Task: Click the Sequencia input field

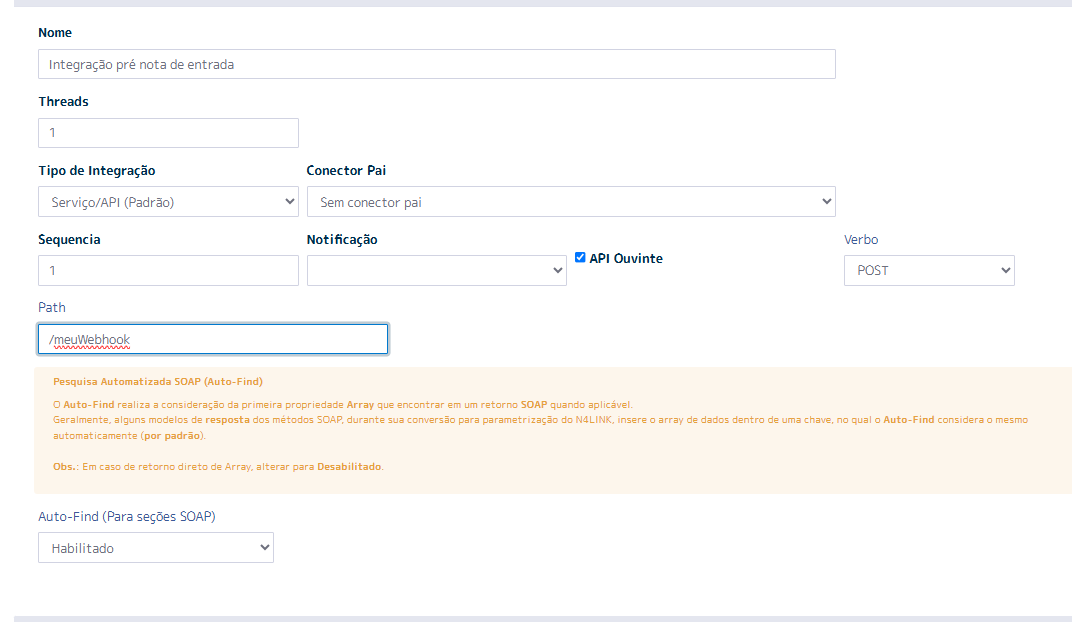Action: click(x=168, y=271)
